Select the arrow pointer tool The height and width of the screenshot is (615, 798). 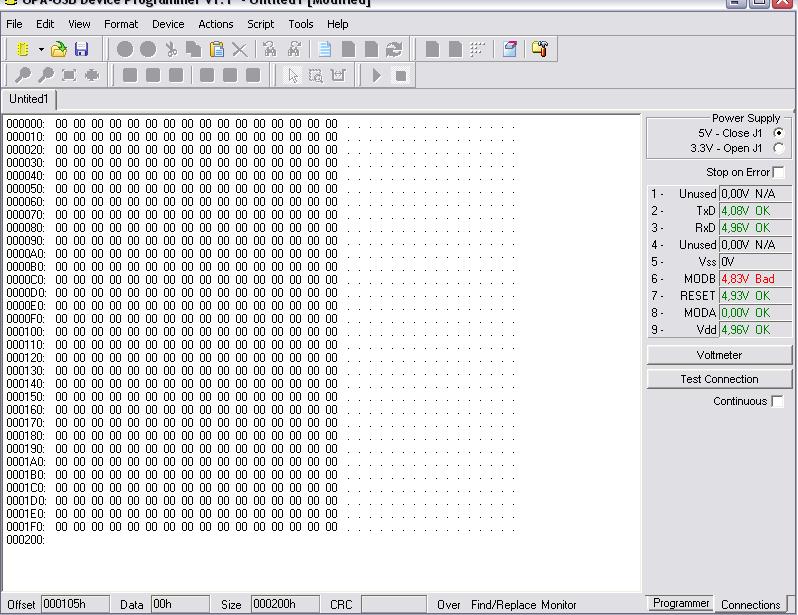click(293, 75)
